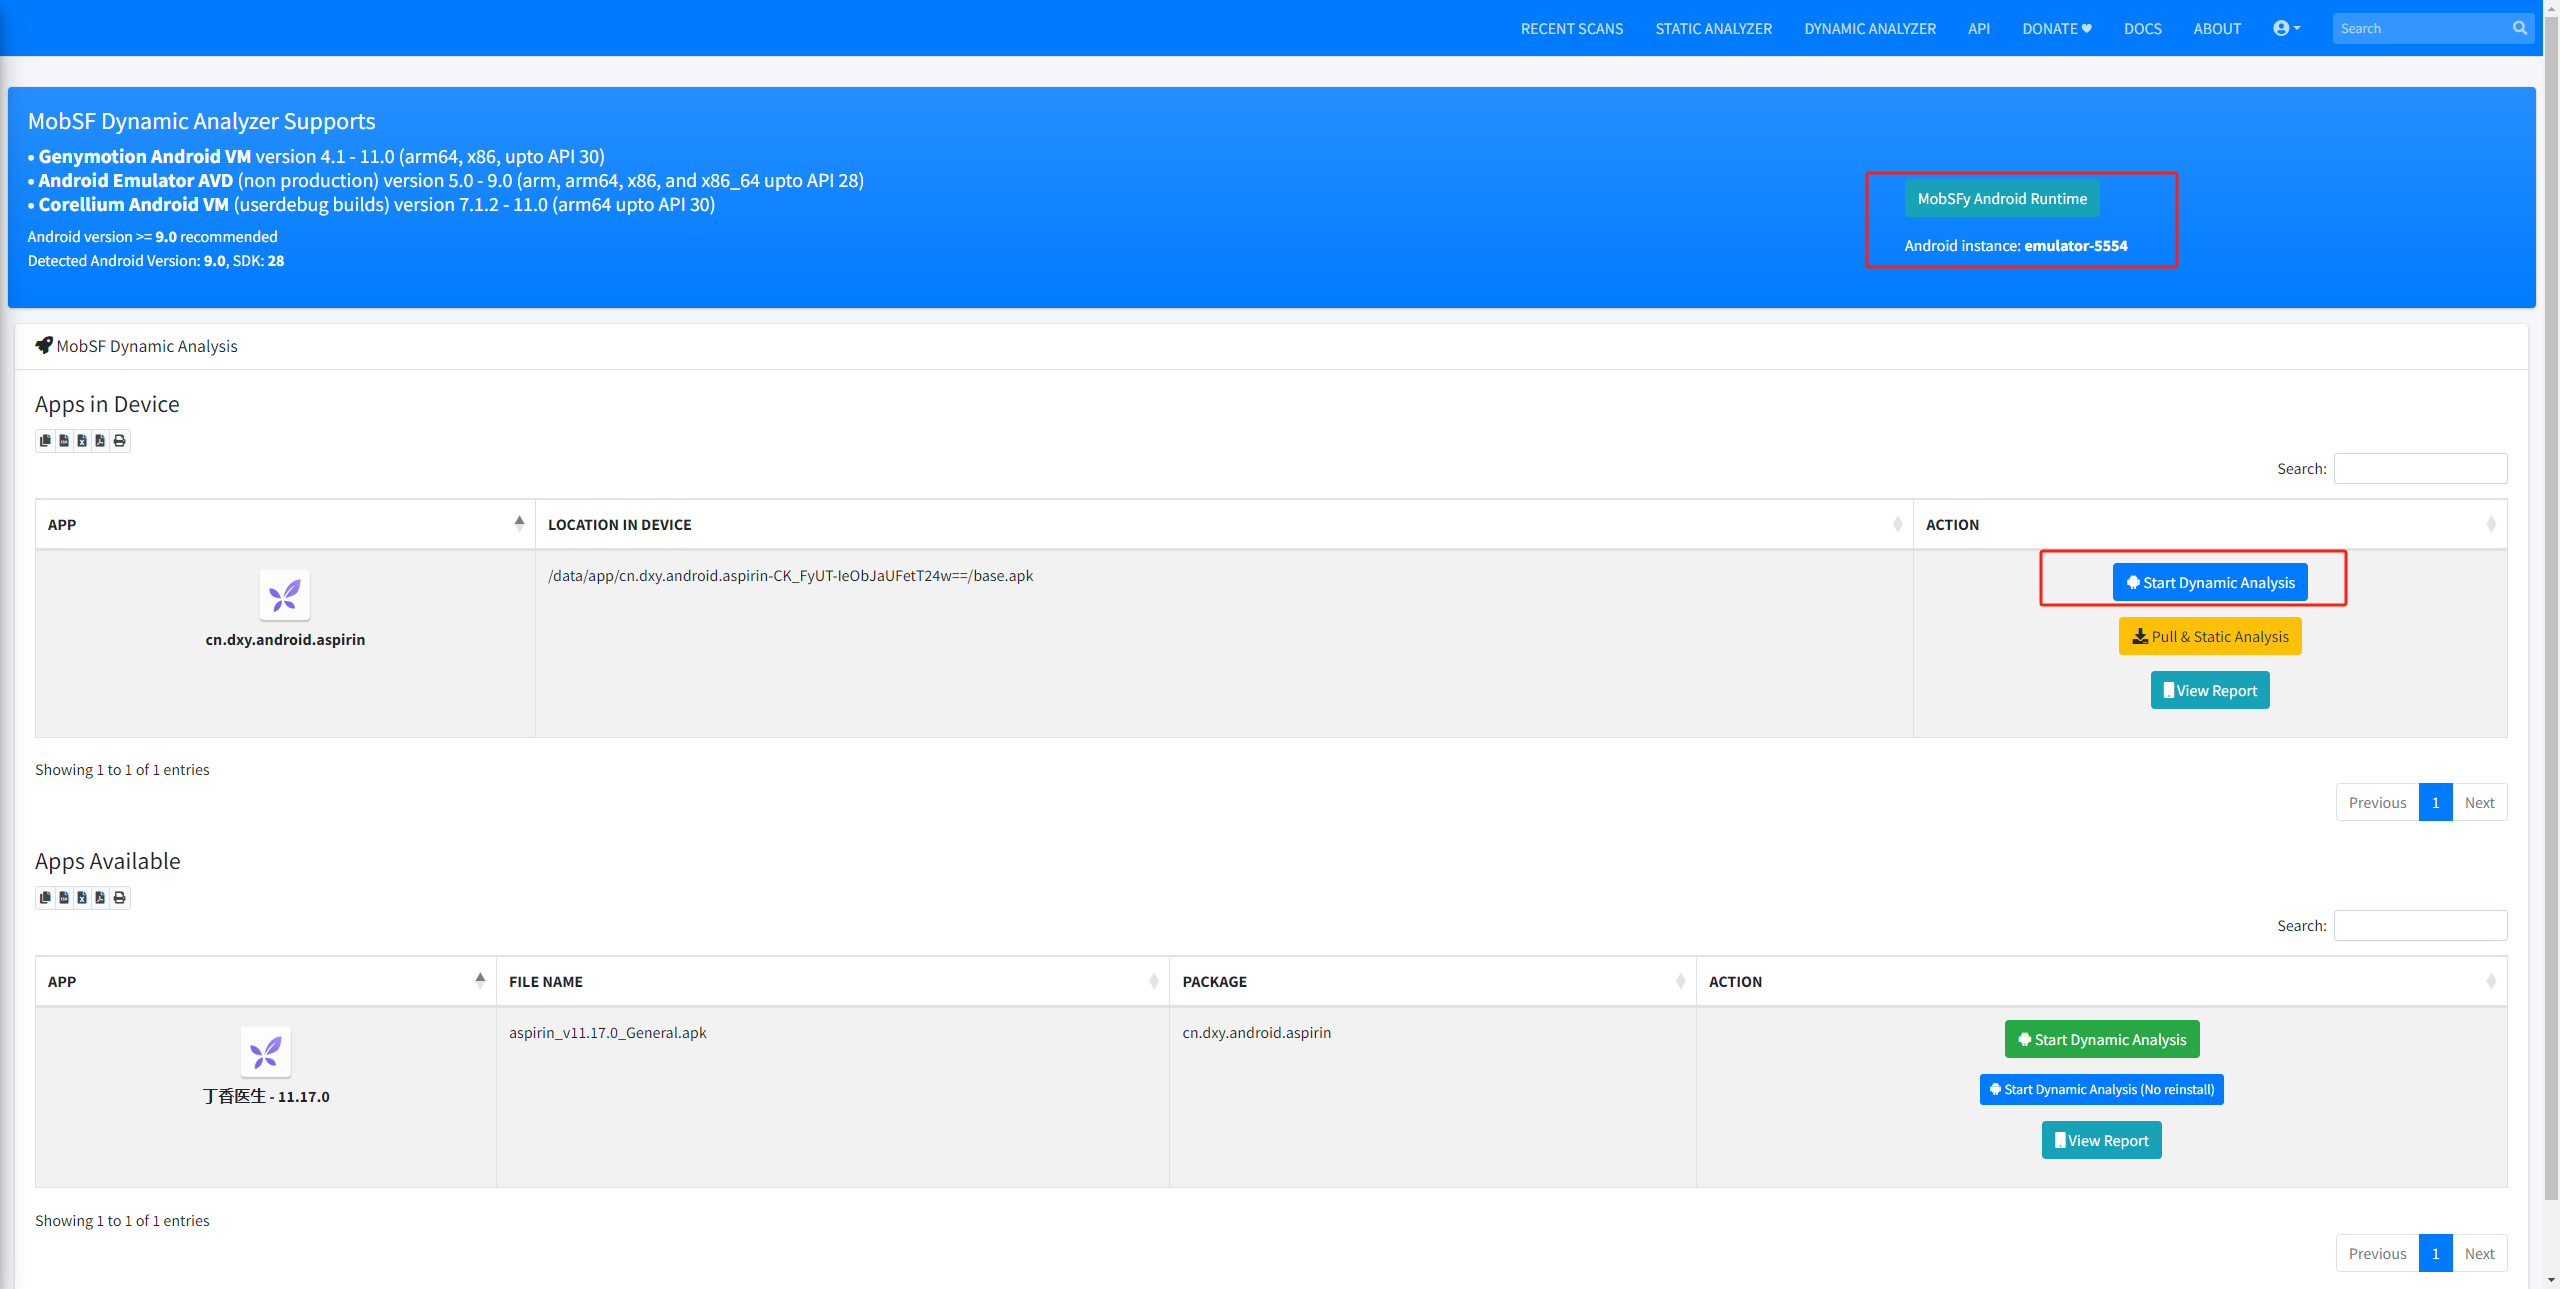Click the 丁香医生 - 11.17.0 app label
Screen dimensions: 2560x1289
266,1096
